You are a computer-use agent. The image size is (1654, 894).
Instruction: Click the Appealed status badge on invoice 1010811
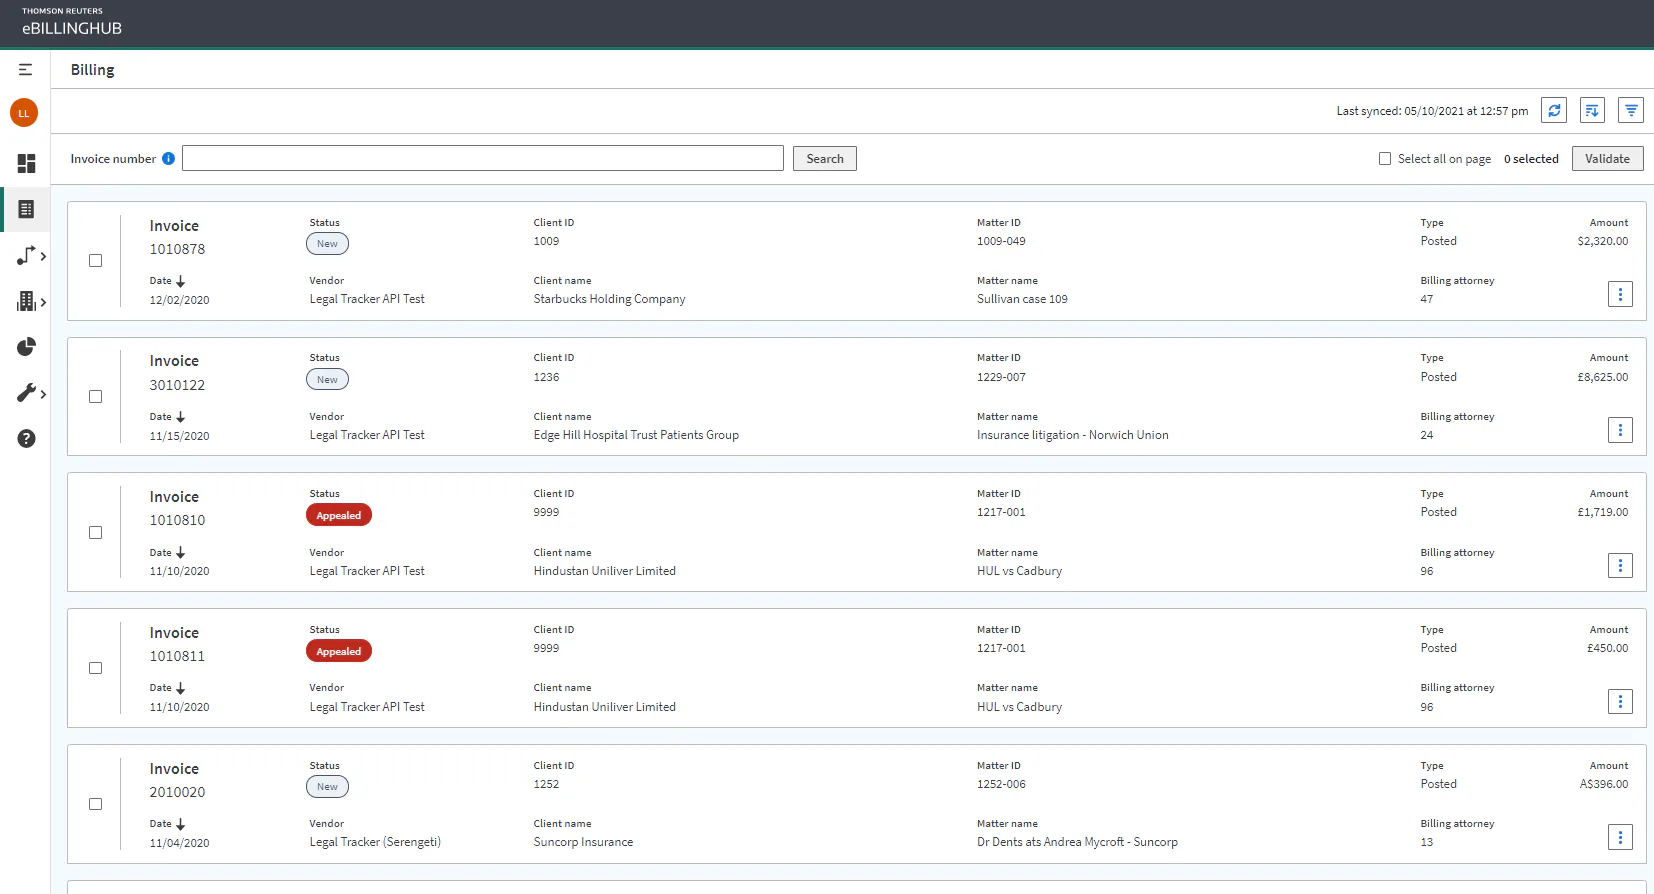pos(339,651)
